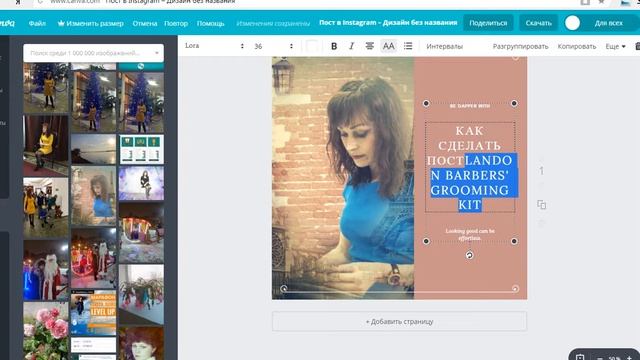Expand the search field dropdown arrow
The height and width of the screenshot is (360, 640).
[157, 53]
